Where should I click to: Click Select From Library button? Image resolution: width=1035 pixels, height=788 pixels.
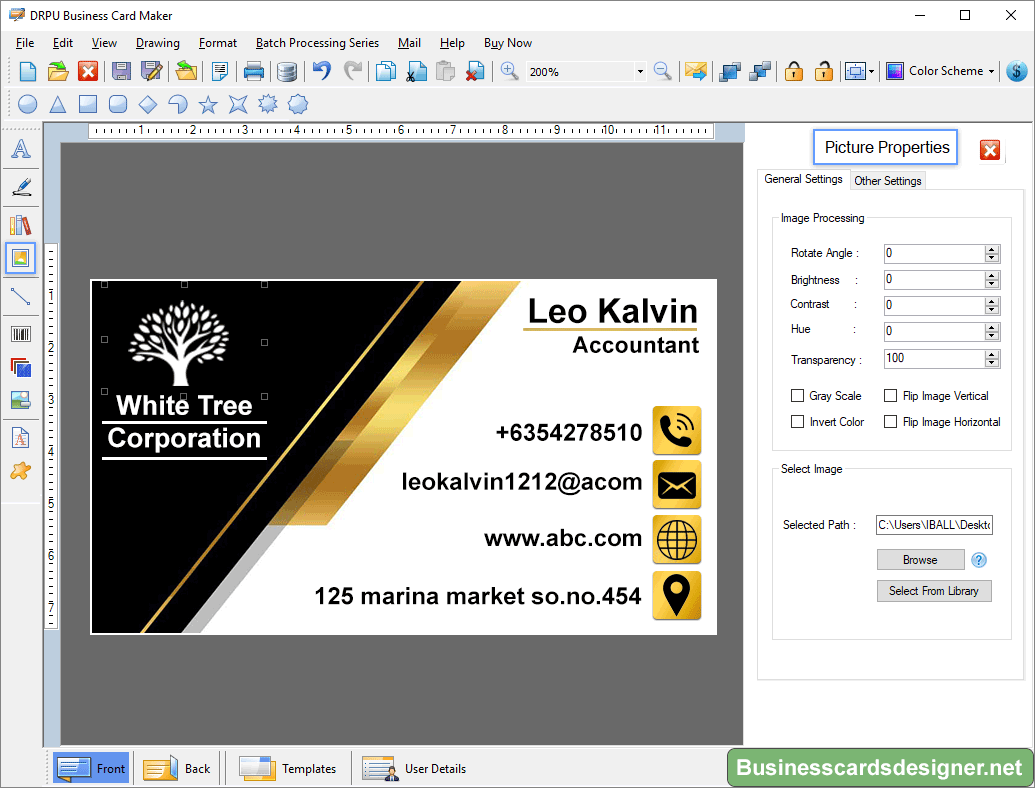click(934, 591)
